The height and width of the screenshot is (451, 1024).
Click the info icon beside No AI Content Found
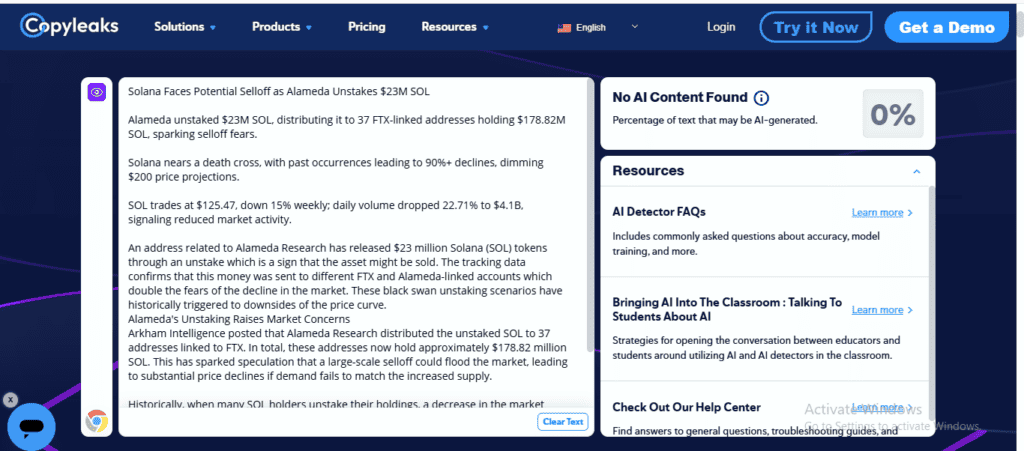click(x=761, y=98)
